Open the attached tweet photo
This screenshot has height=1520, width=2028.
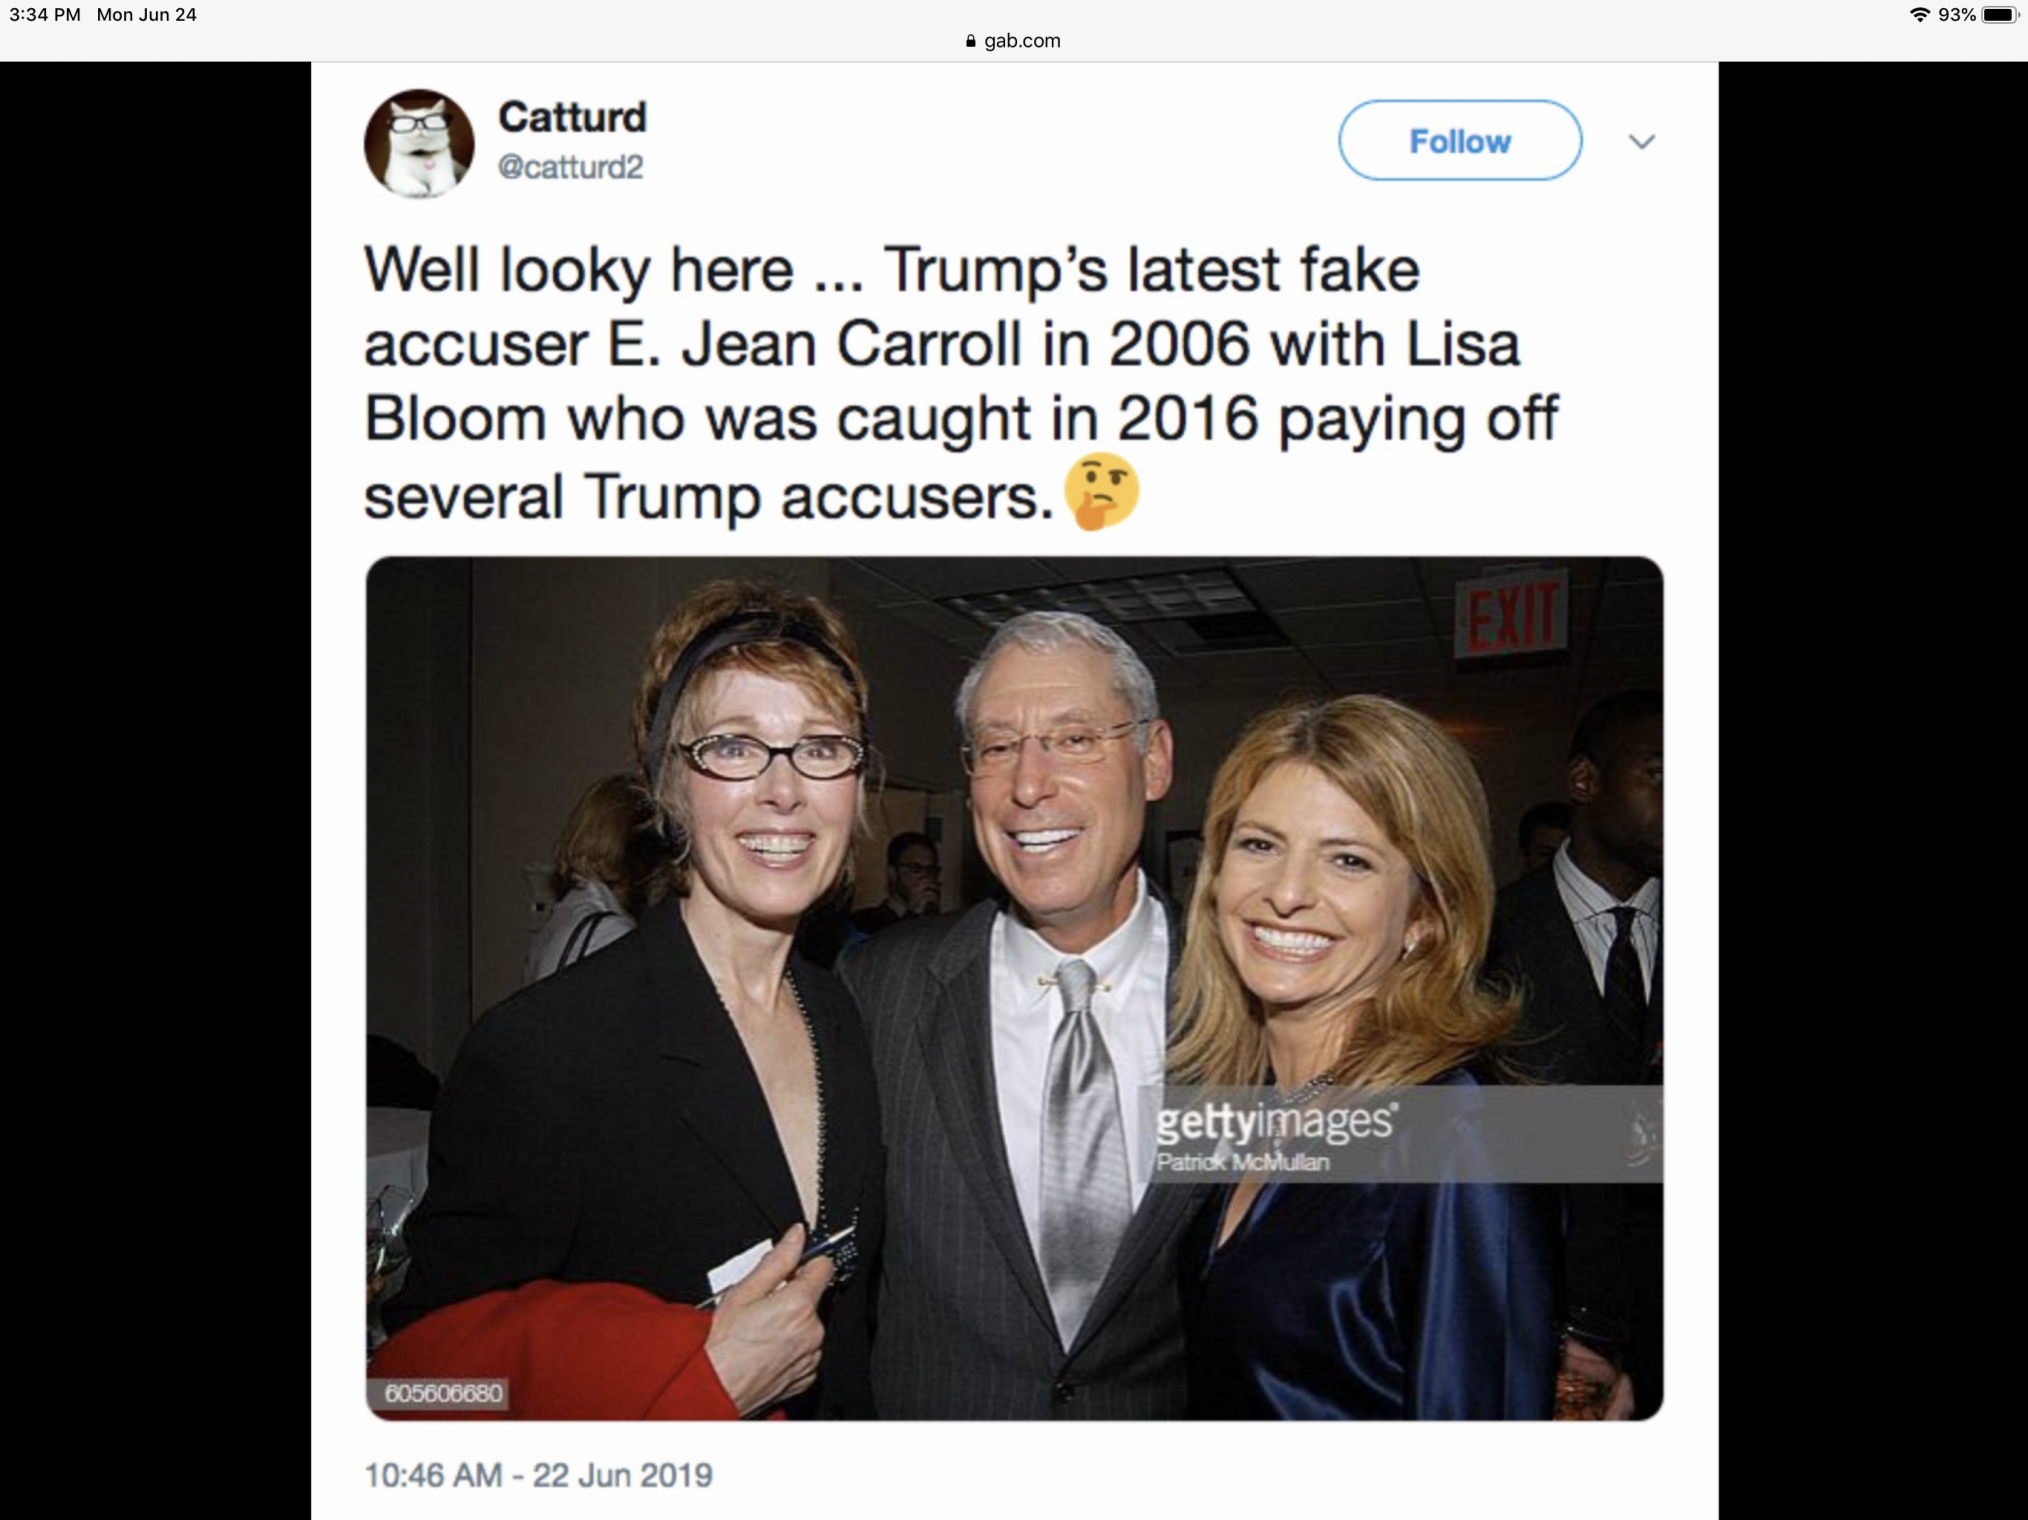[x=1014, y=988]
